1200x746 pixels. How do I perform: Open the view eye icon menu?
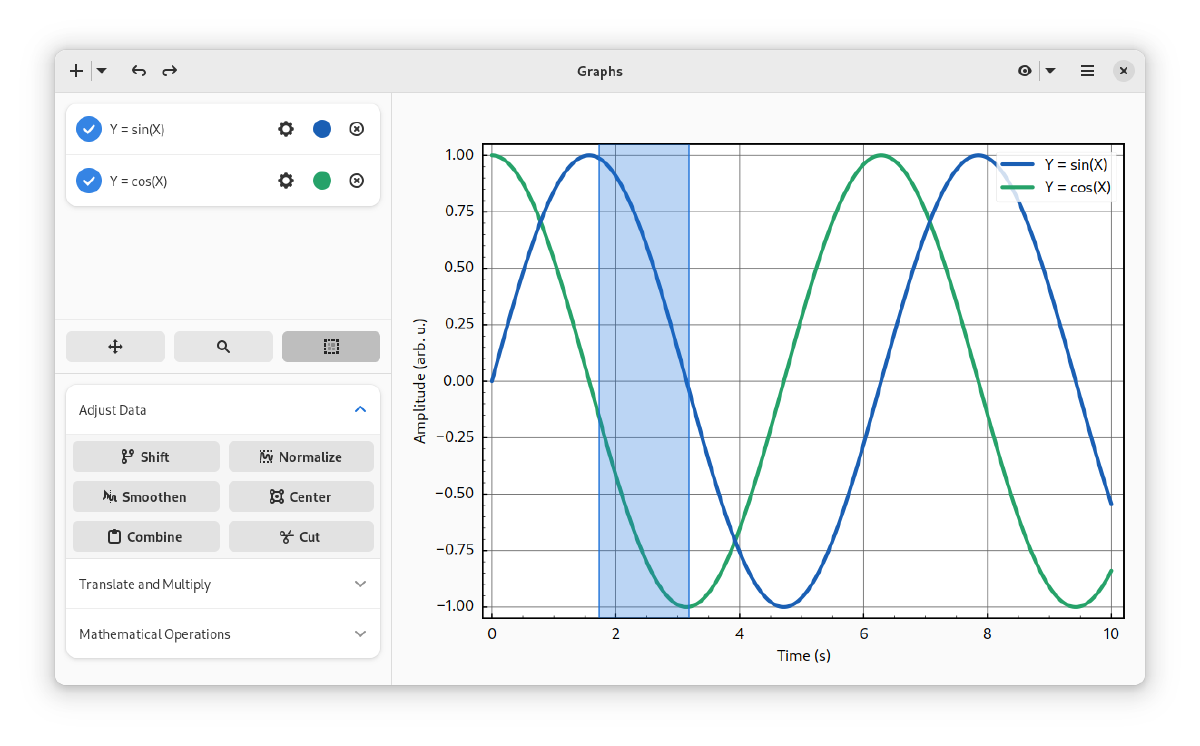click(1024, 71)
